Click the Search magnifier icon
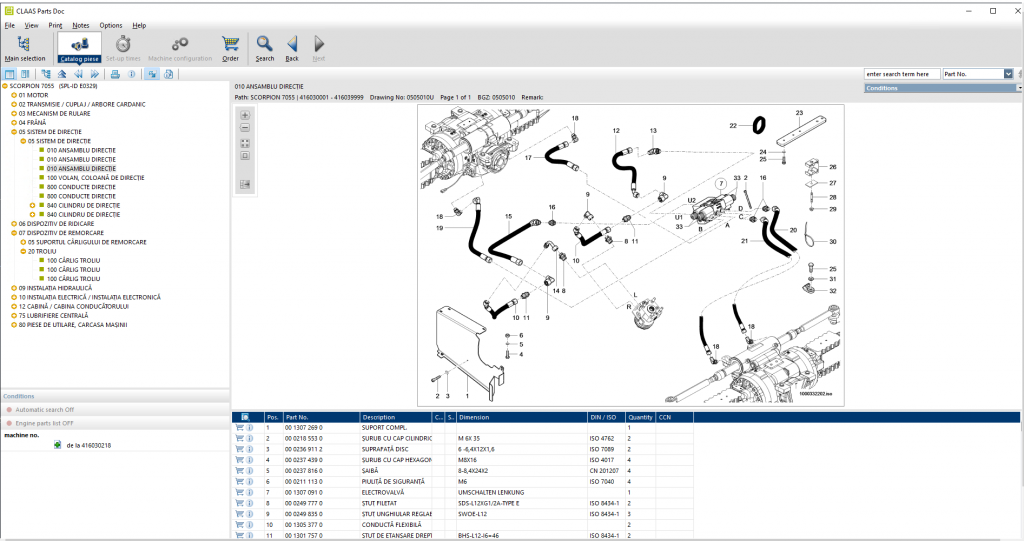 click(264, 47)
